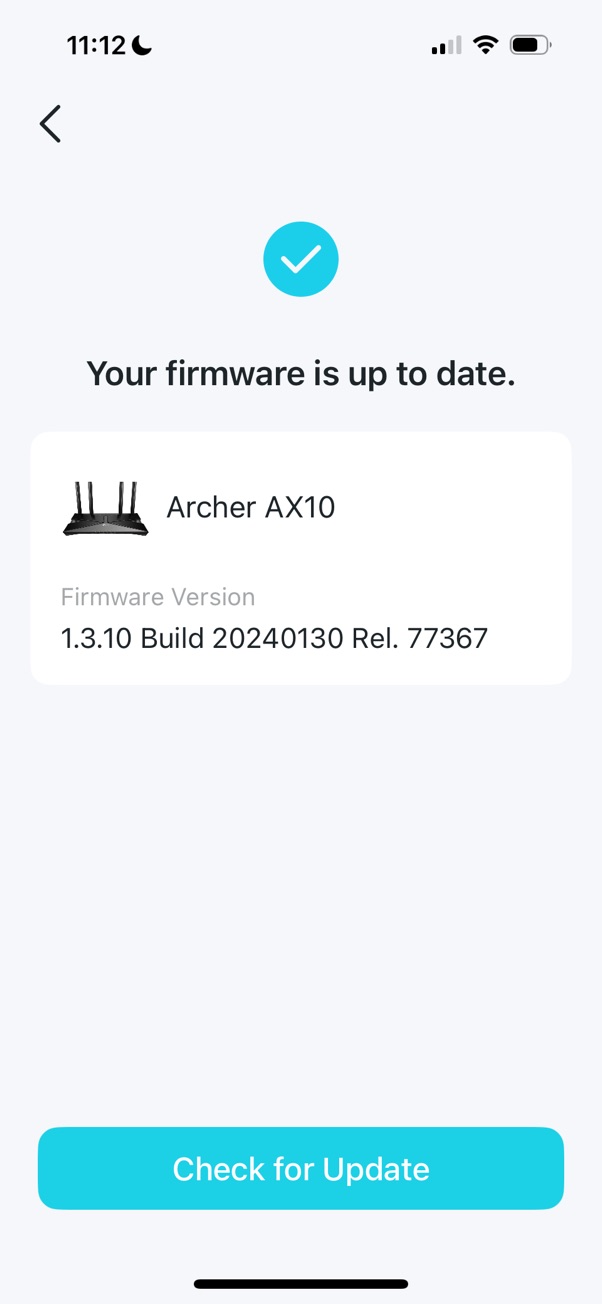Tap the blank area beneath the firmware card
The image size is (602, 1304).
[x=301, y=900]
